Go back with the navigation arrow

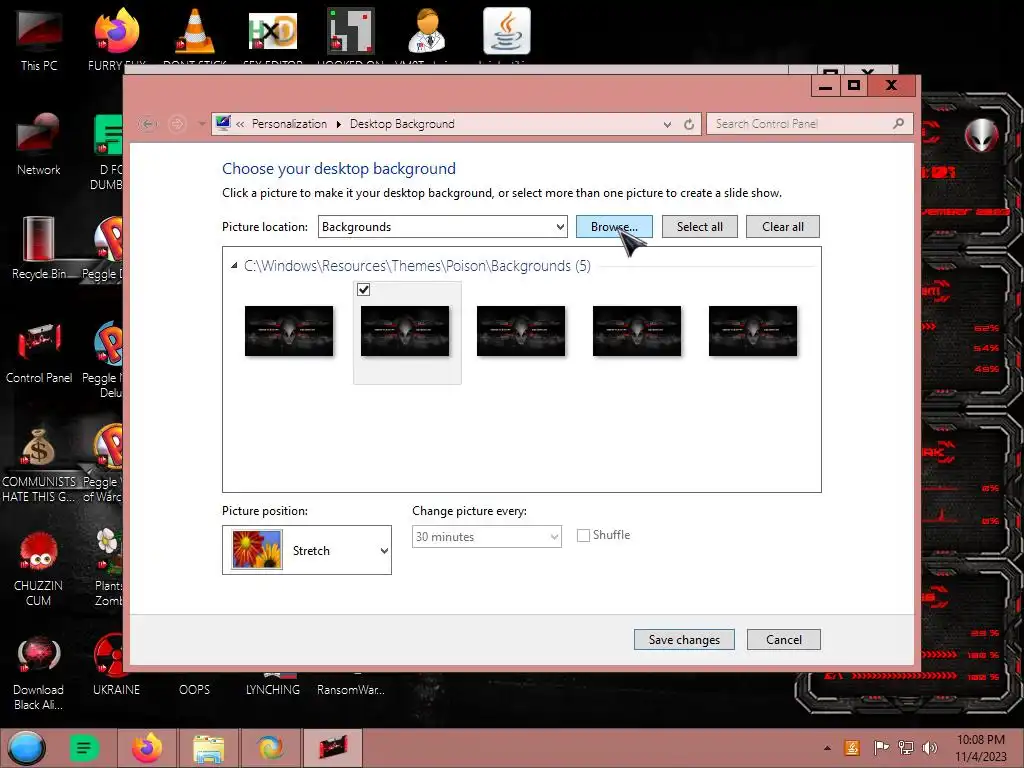tap(148, 124)
